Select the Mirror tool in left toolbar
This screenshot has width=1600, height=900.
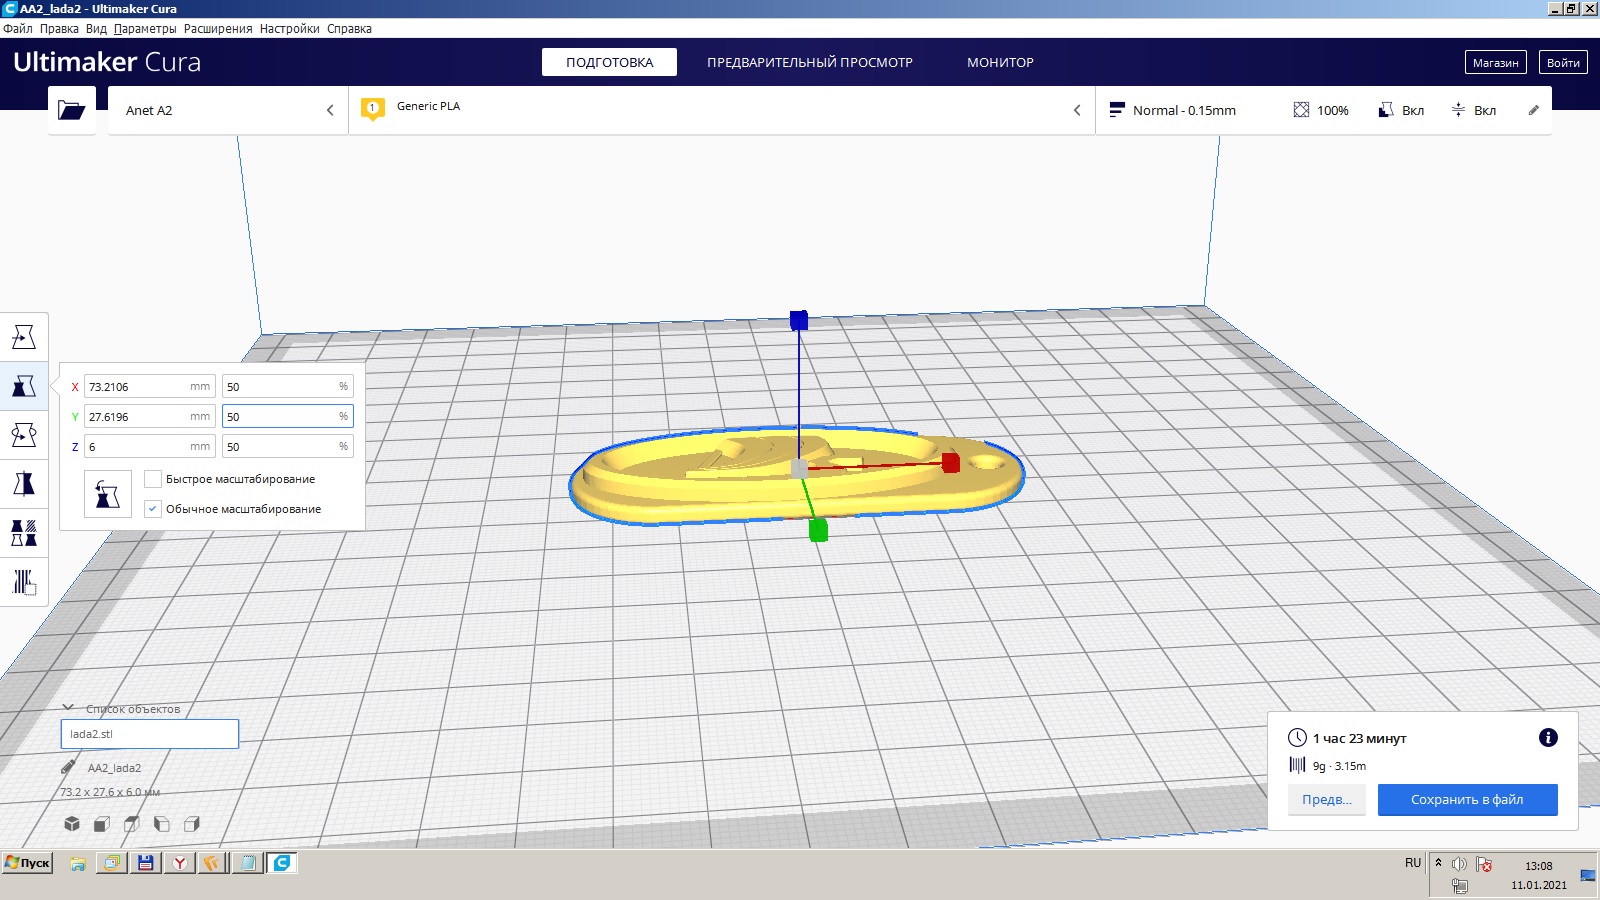[24, 484]
